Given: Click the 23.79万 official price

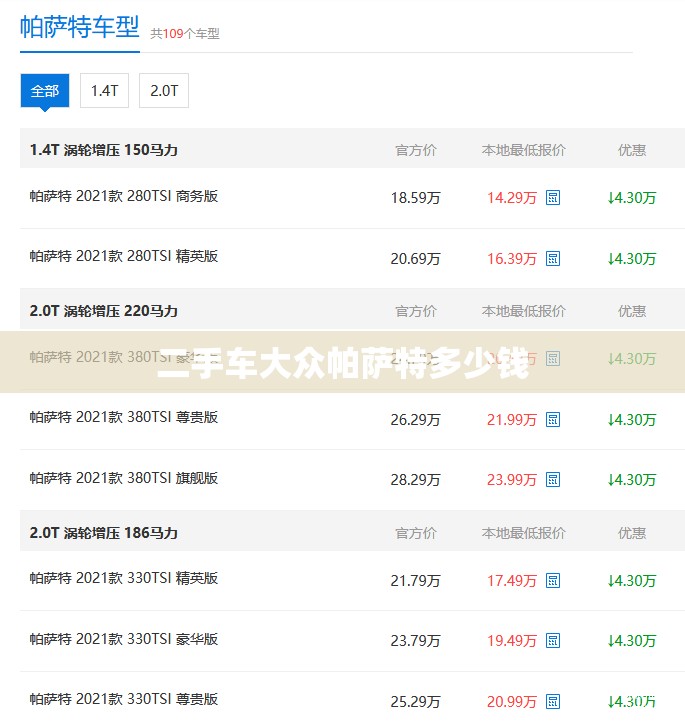Looking at the screenshot, I should click(x=415, y=640).
